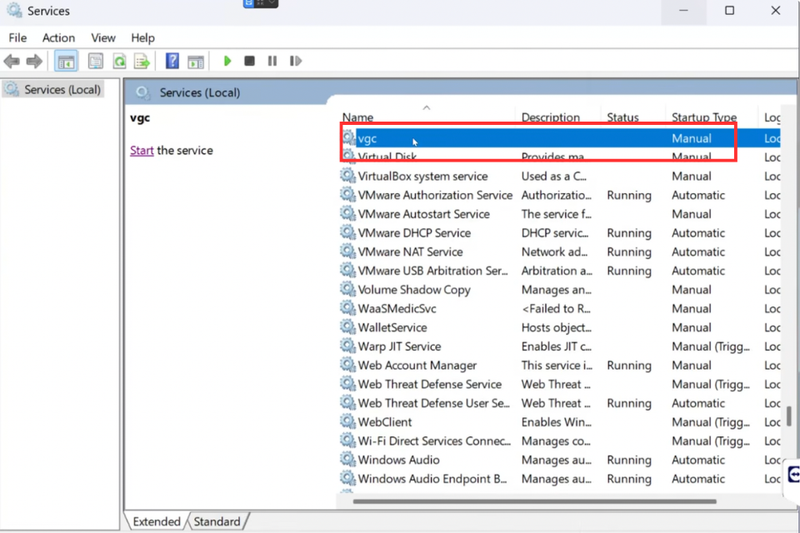
Task: Sort by the Status column header
Action: (x=633, y=117)
